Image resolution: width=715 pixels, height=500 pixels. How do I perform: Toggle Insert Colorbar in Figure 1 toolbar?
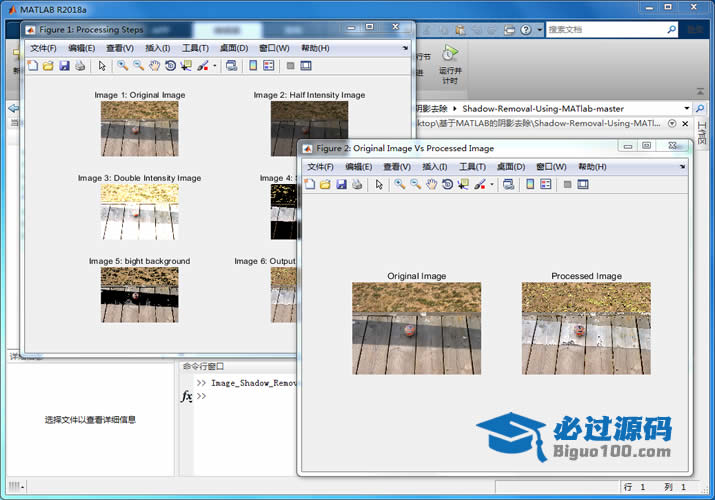pos(253,66)
